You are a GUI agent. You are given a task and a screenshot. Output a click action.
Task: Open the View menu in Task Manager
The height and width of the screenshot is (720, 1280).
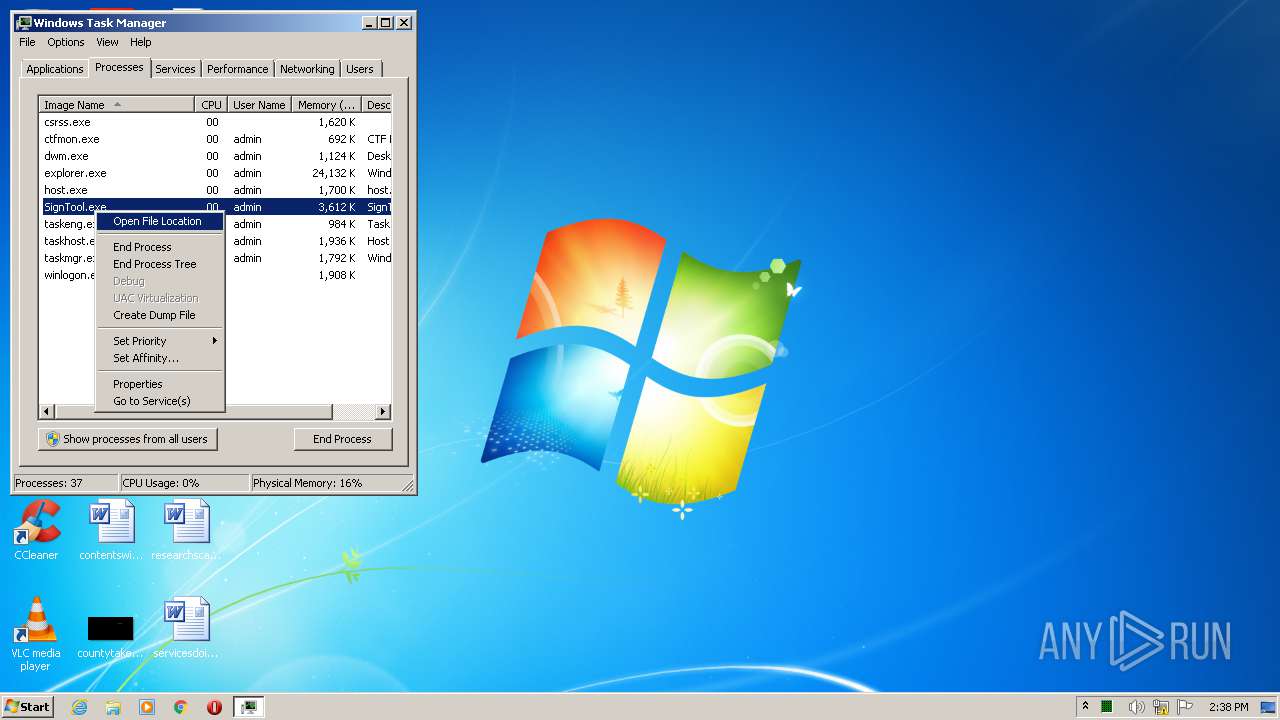(107, 42)
